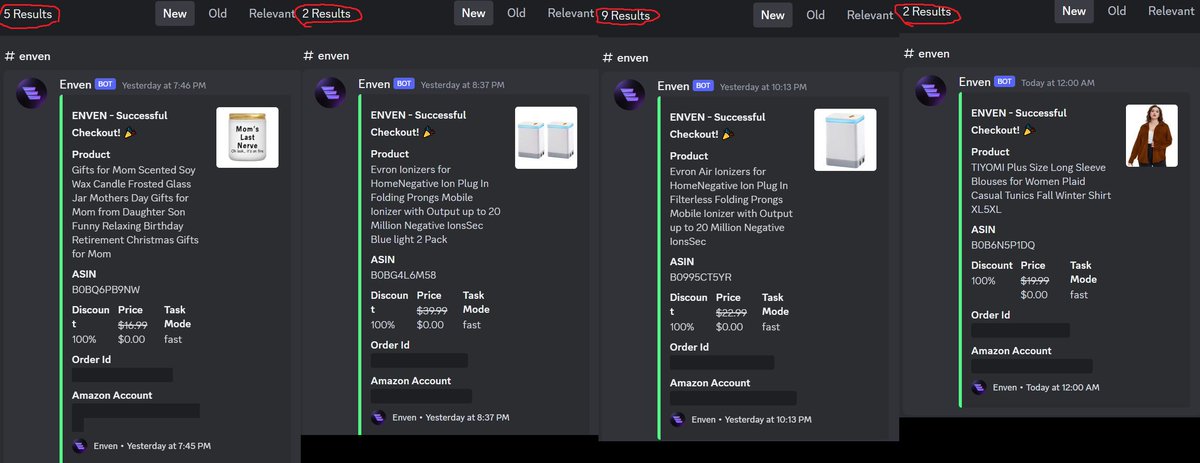
Task: Click timestamp Yesterday at 7:46 PM
Action: point(163,86)
